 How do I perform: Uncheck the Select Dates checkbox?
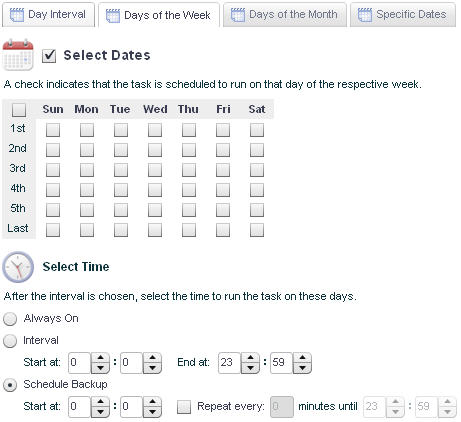49,56
